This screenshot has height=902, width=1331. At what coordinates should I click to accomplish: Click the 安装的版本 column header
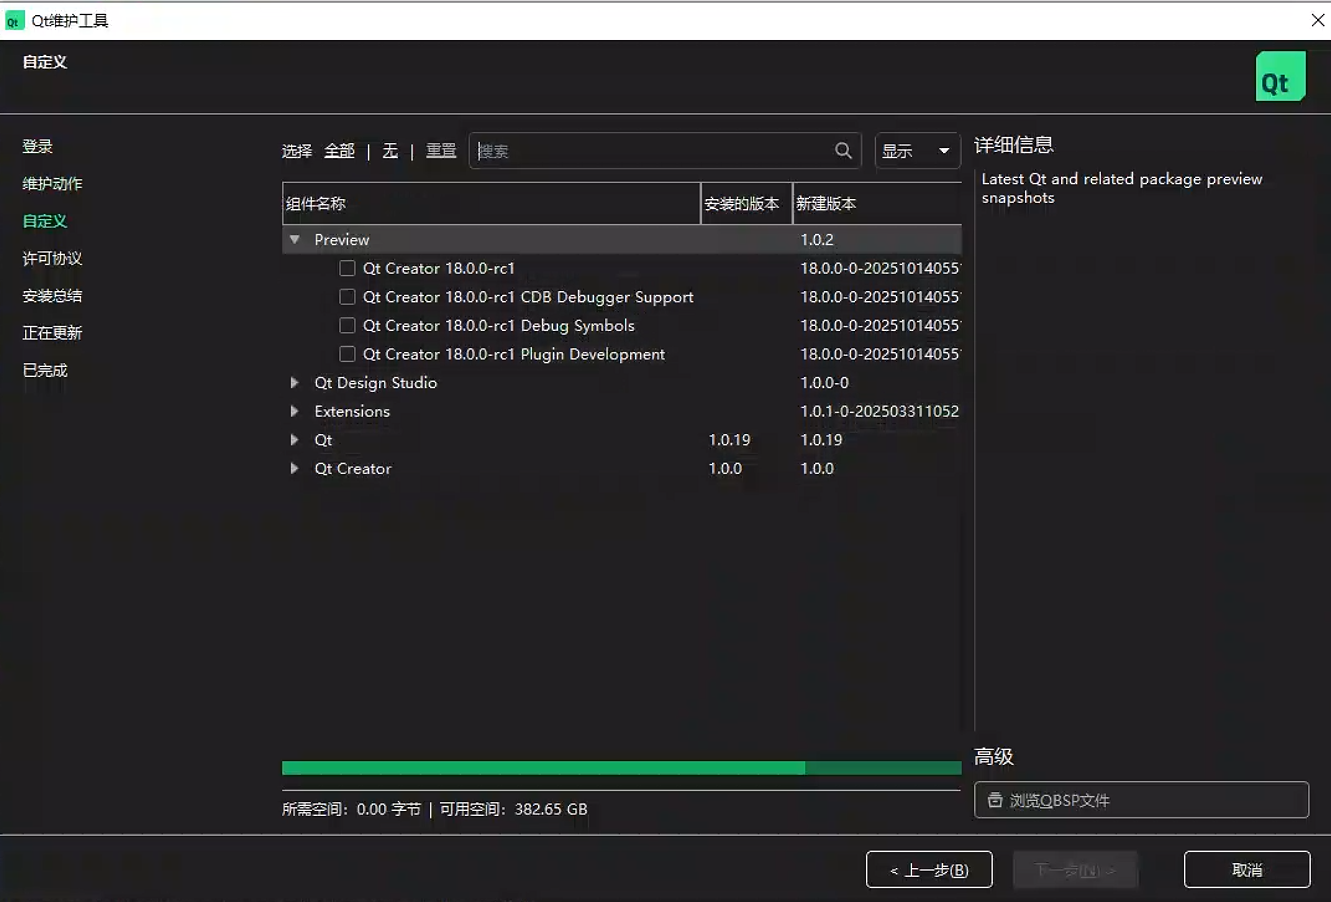746,204
